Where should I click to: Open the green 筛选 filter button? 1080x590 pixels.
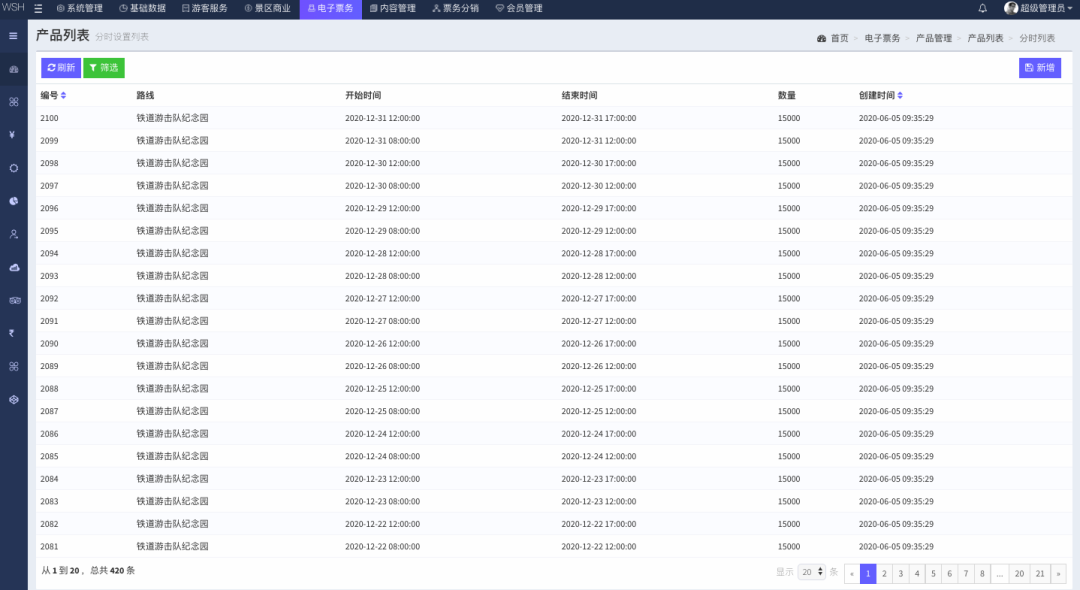click(104, 68)
